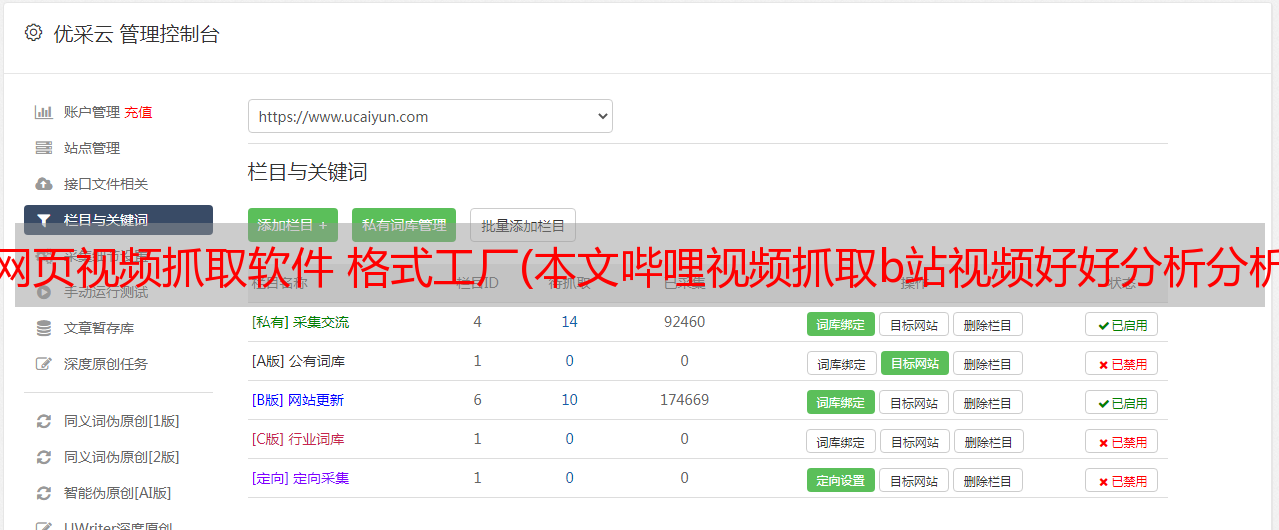The height and width of the screenshot is (530, 1279).
Task: Open the [私有] 采集交流 column link
Action: [300, 322]
